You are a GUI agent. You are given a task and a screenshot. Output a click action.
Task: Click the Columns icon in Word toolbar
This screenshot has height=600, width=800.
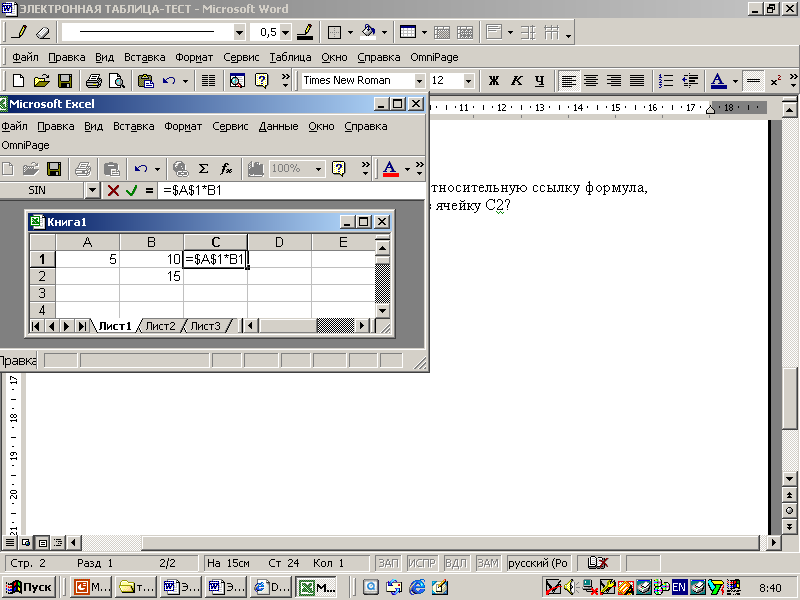[208, 81]
